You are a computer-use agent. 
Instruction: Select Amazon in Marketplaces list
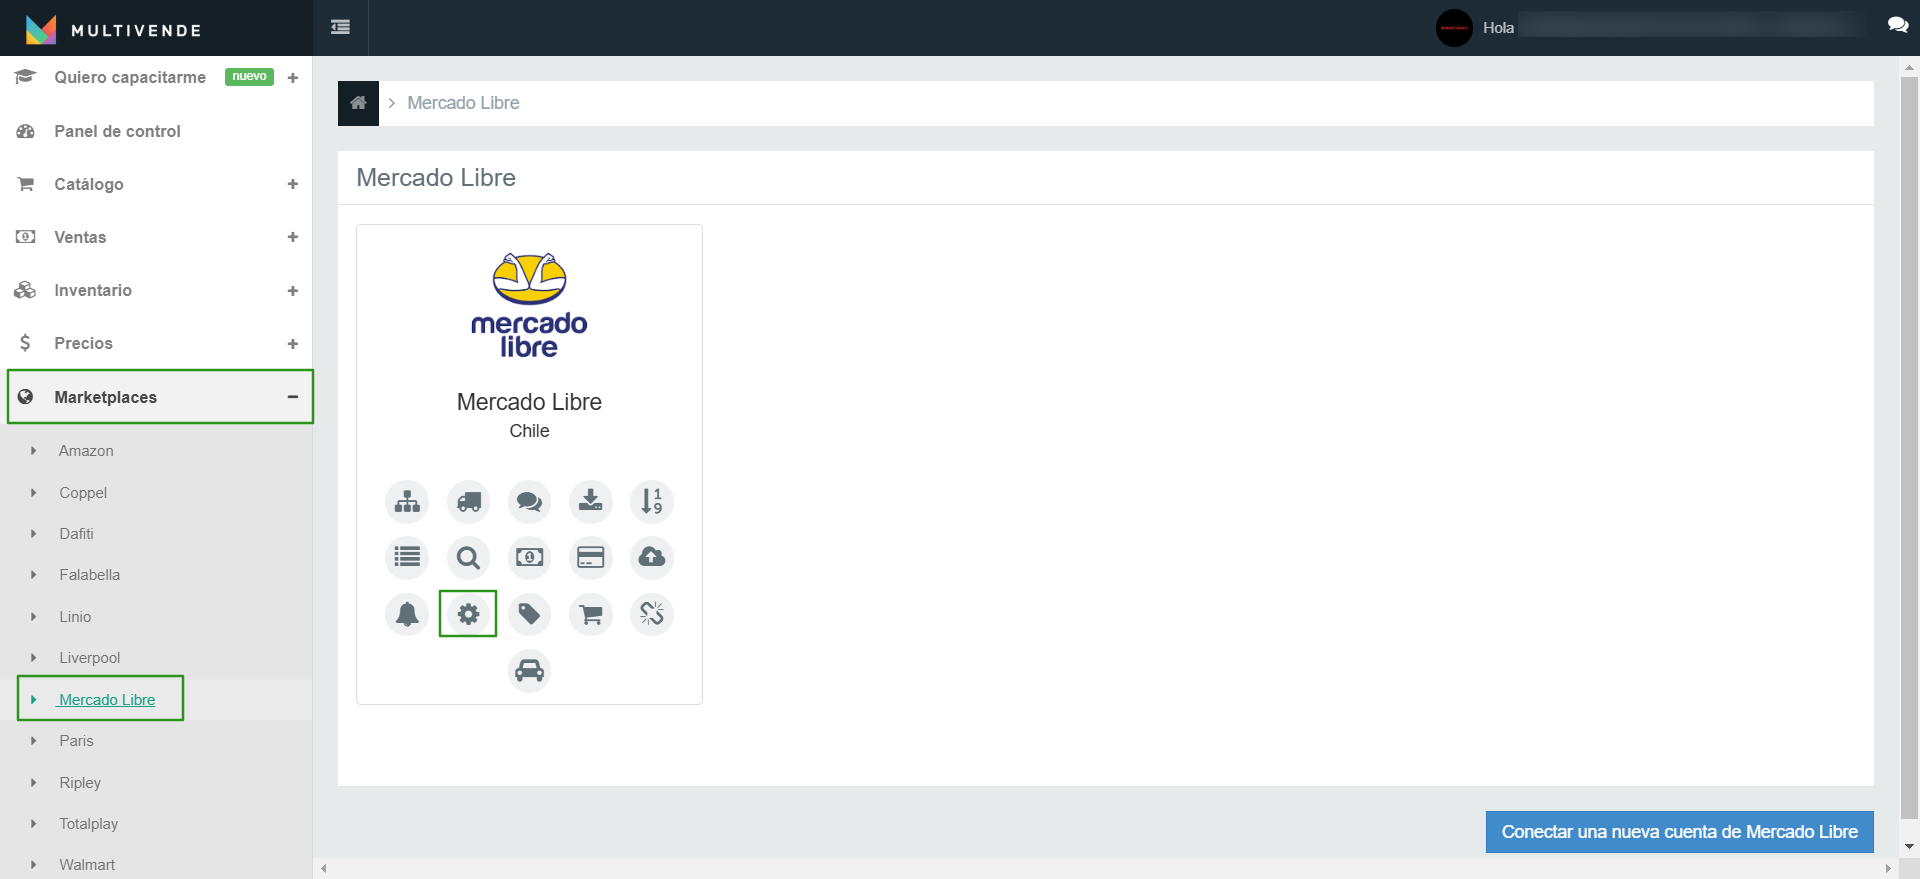click(86, 451)
